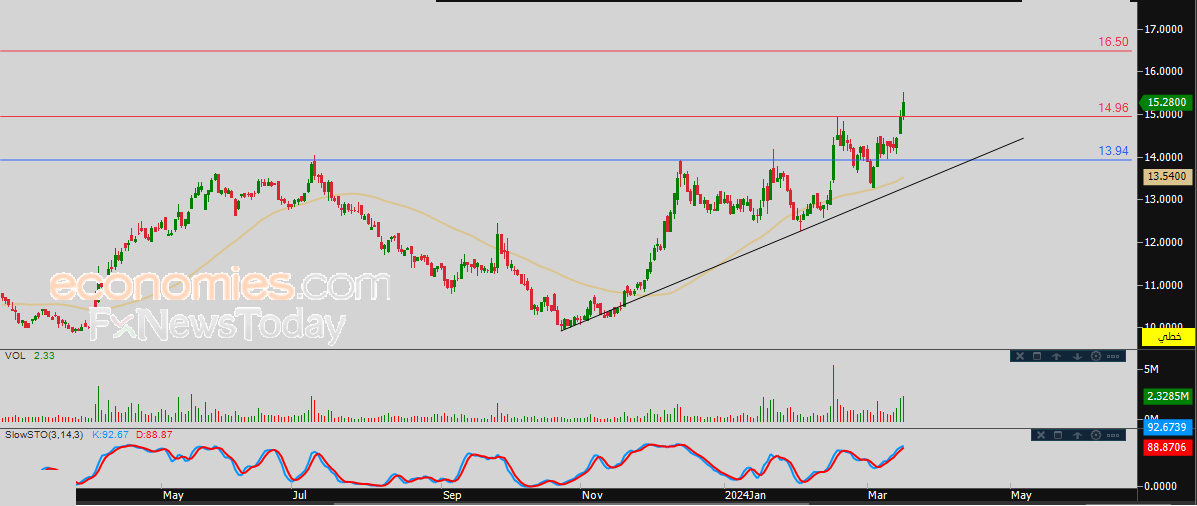Click the 12.0000 price axis tick
This screenshot has width=1197, height=506.
tap(1163, 242)
